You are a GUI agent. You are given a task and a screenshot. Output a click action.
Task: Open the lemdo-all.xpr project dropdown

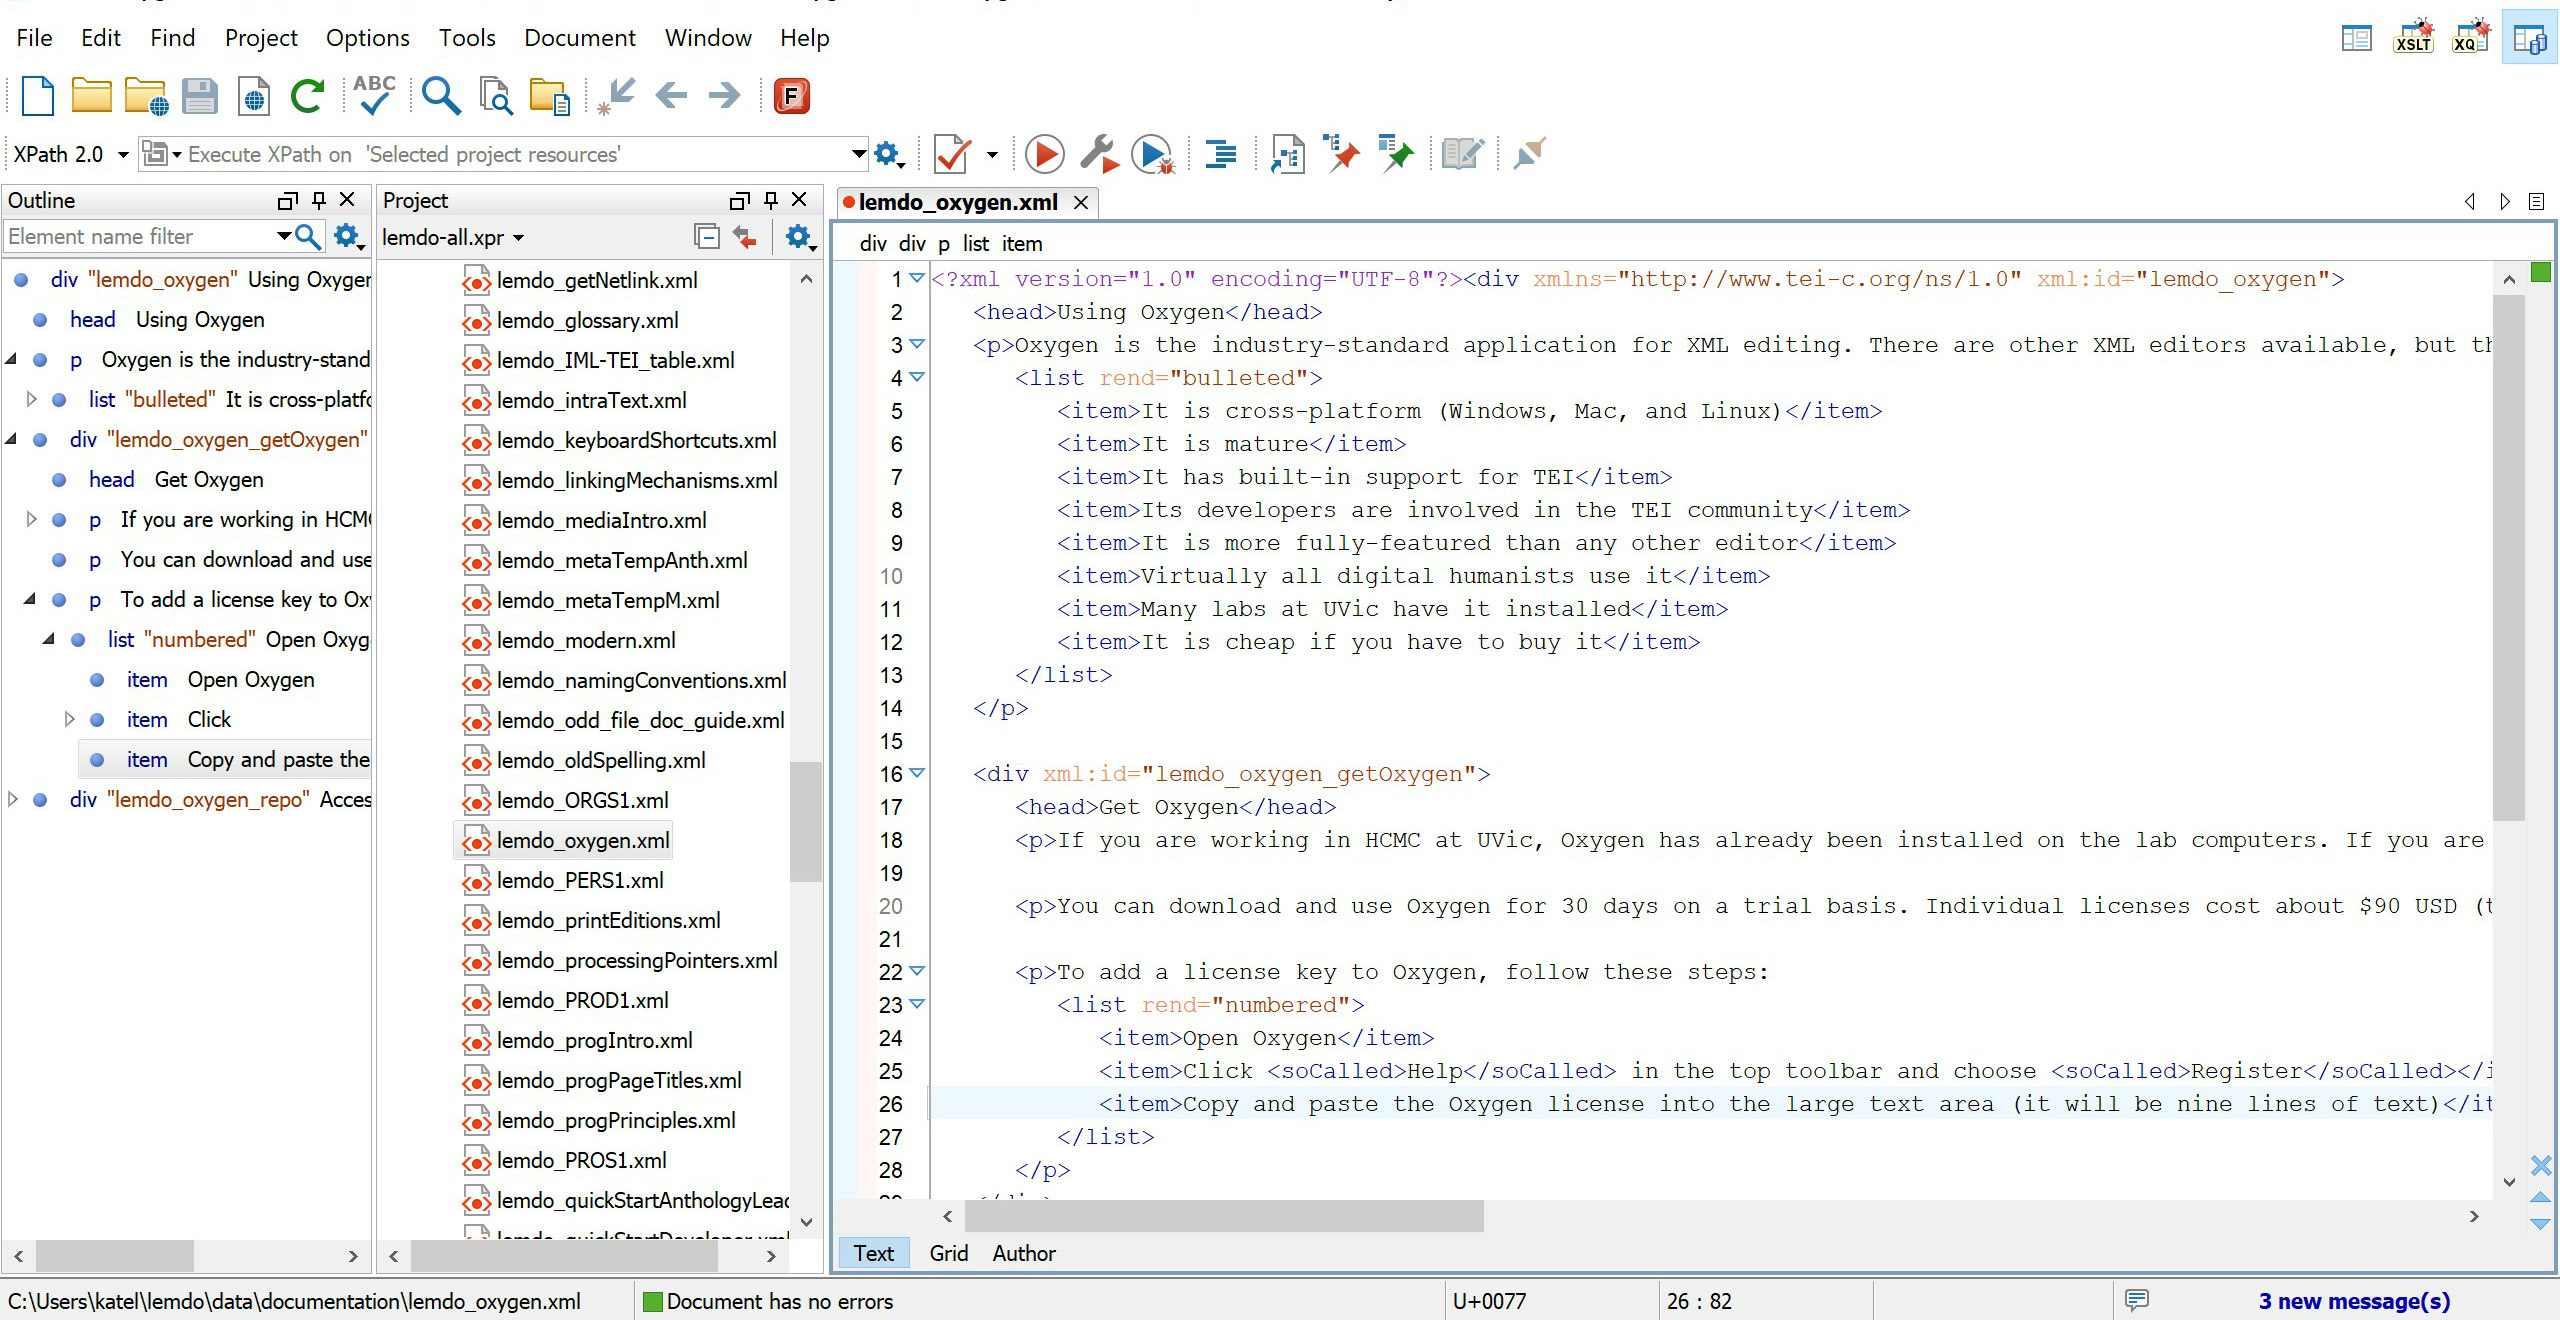click(x=518, y=238)
